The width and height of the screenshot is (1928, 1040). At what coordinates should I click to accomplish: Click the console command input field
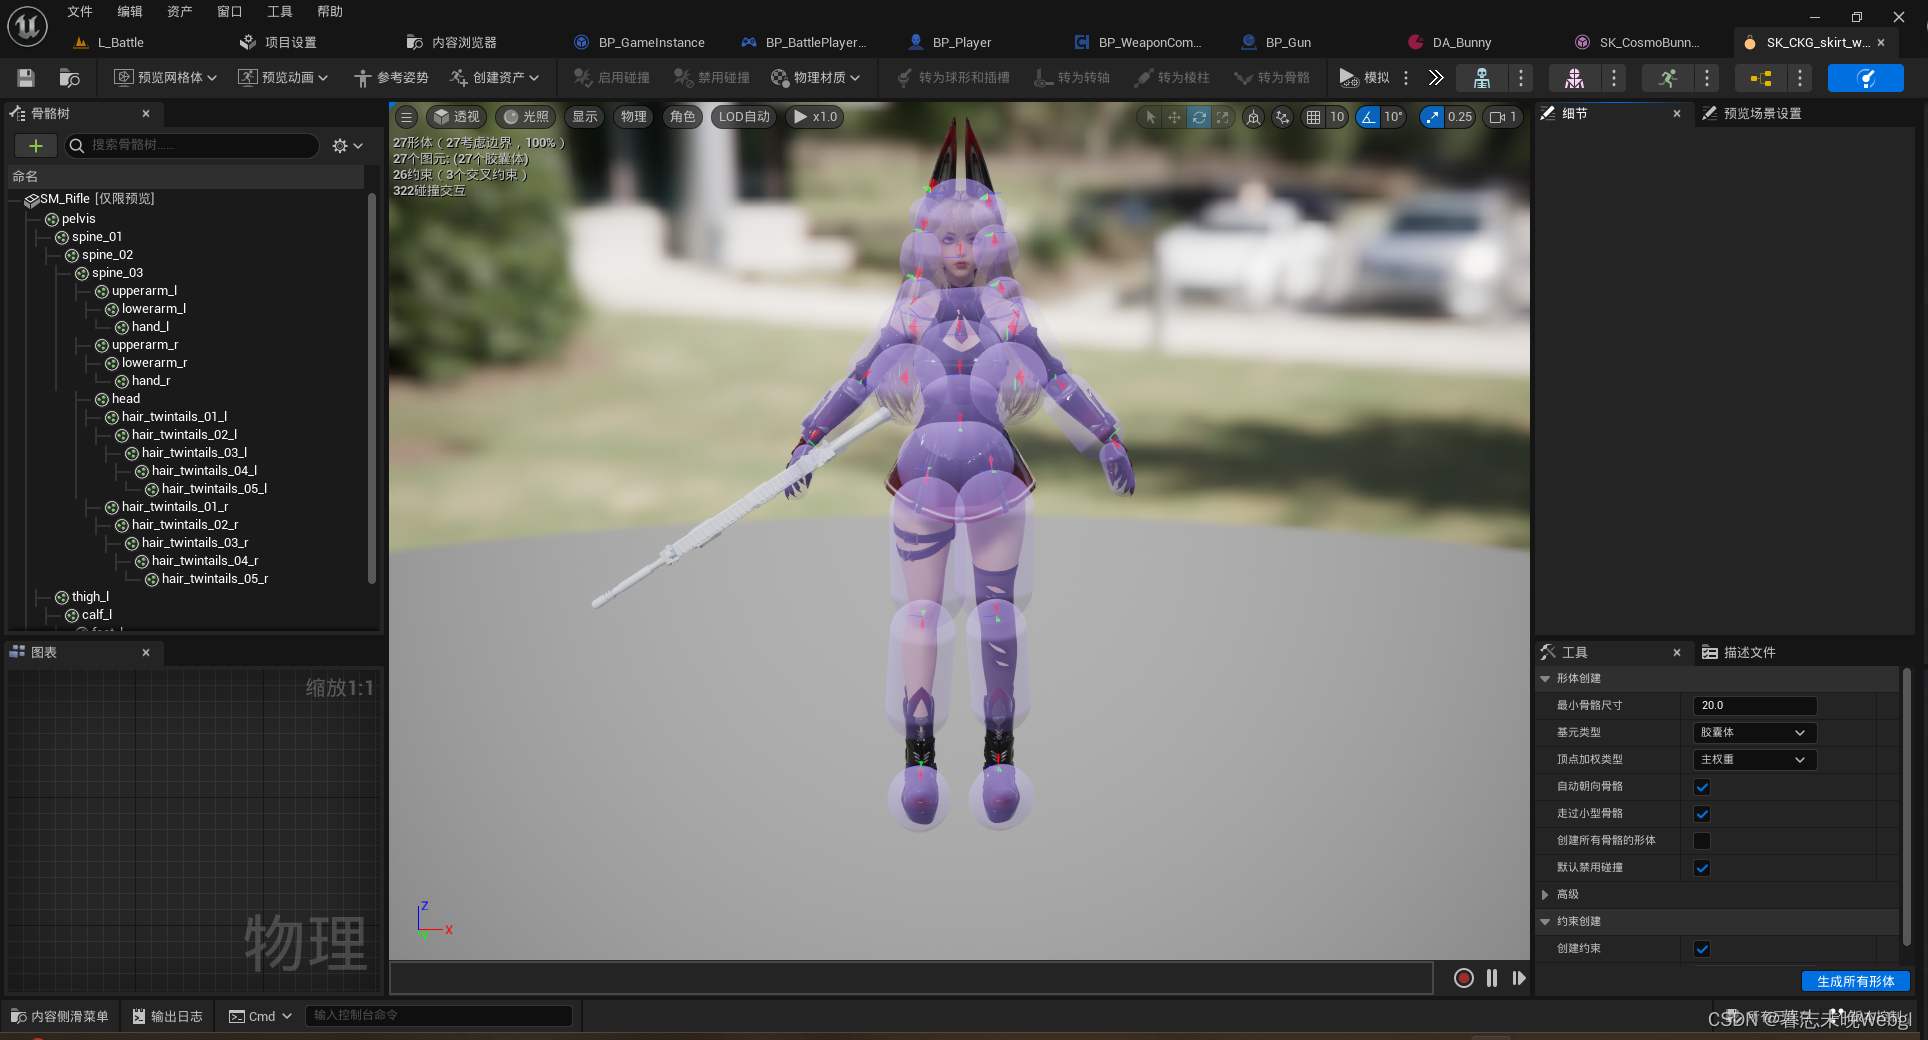coord(439,1017)
